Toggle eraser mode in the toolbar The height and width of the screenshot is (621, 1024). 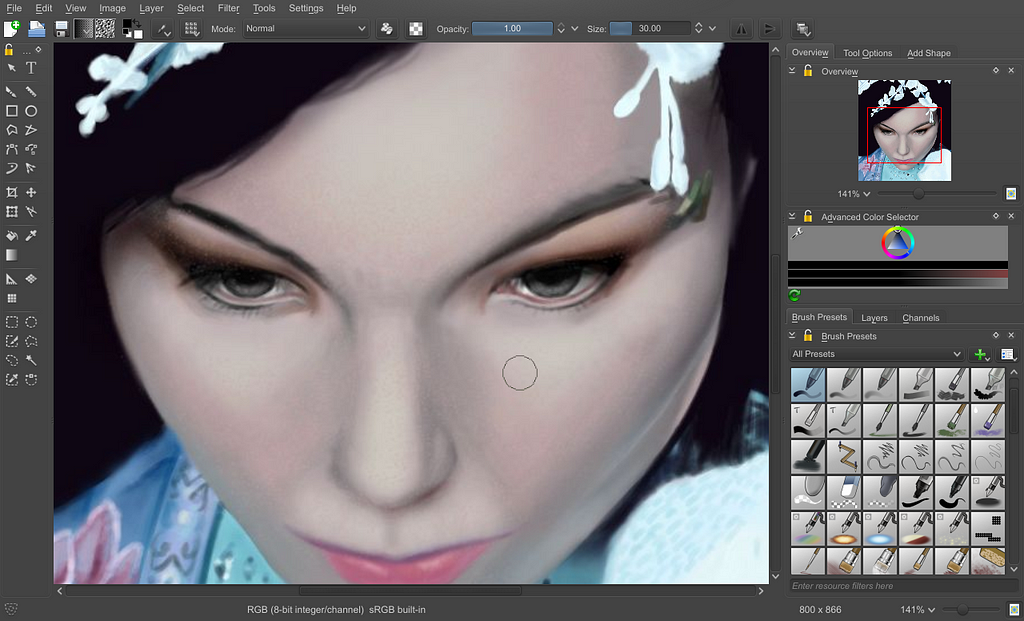pyautogui.click(x=387, y=29)
